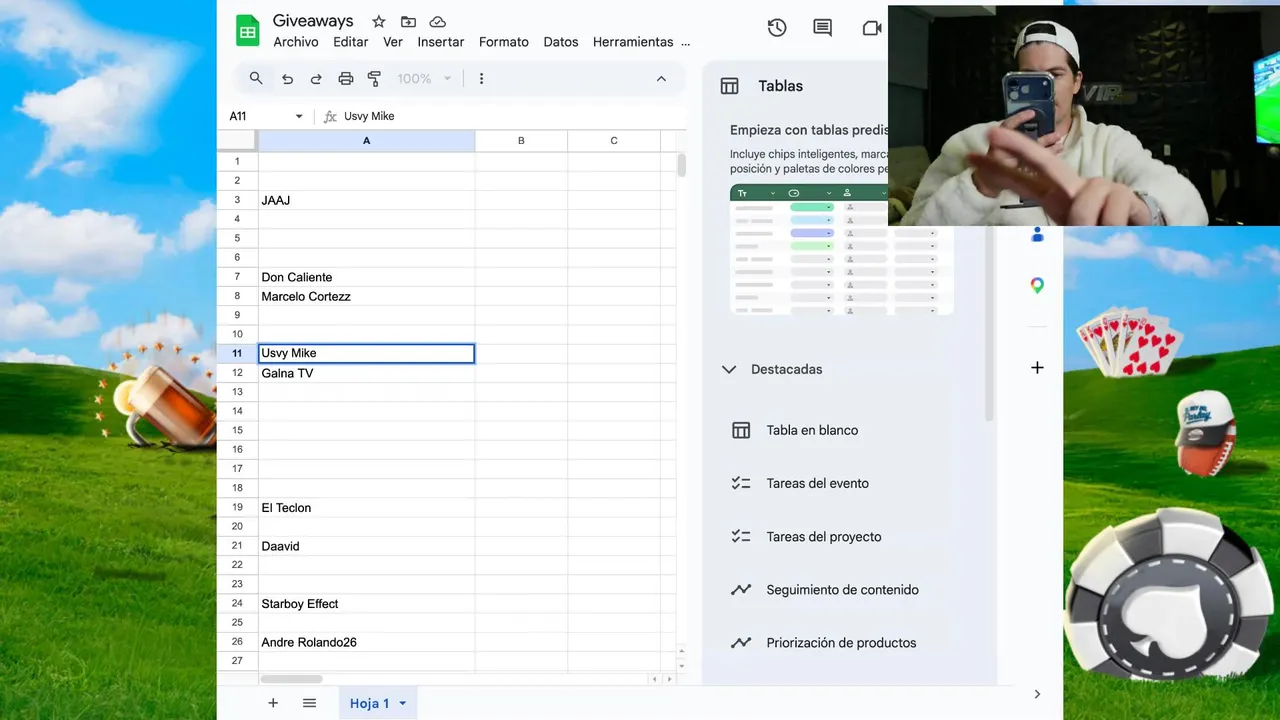This screenshot has width=1280, height=720.
Task: Open the Ver menu
Action: pyautogui.click(x=393, y=42)
